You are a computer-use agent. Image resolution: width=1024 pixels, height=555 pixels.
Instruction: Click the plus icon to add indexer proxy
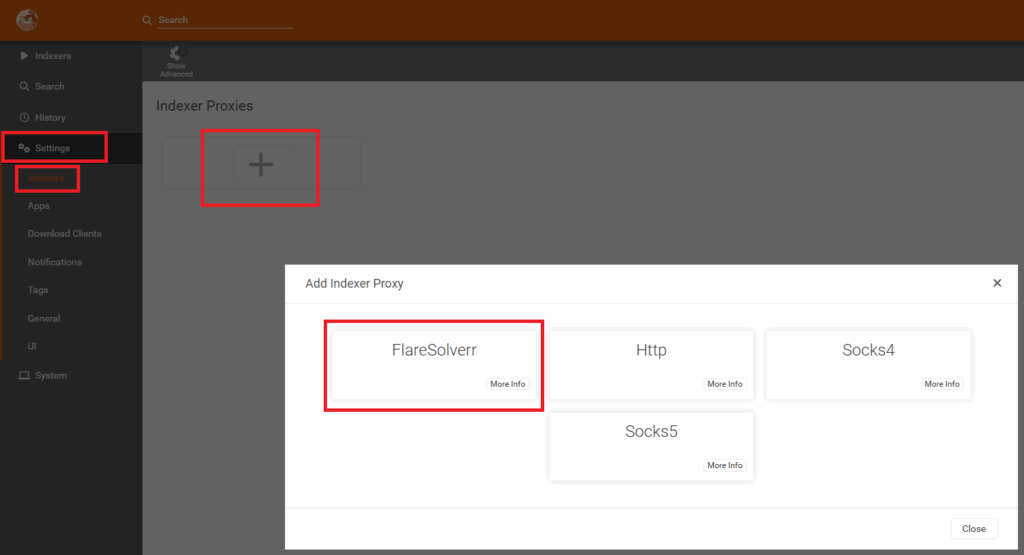point(261,164)
